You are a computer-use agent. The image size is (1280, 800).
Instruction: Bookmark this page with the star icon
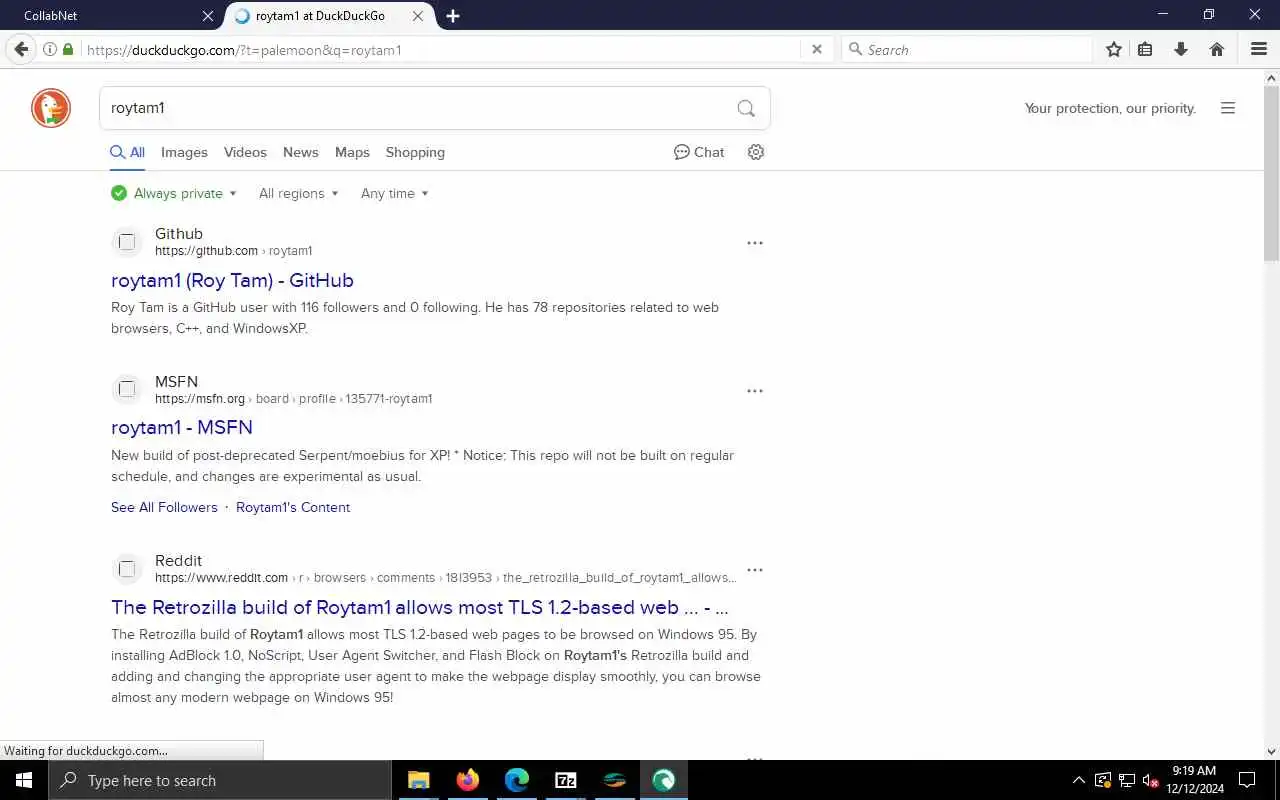click(x=1114, y=49)
